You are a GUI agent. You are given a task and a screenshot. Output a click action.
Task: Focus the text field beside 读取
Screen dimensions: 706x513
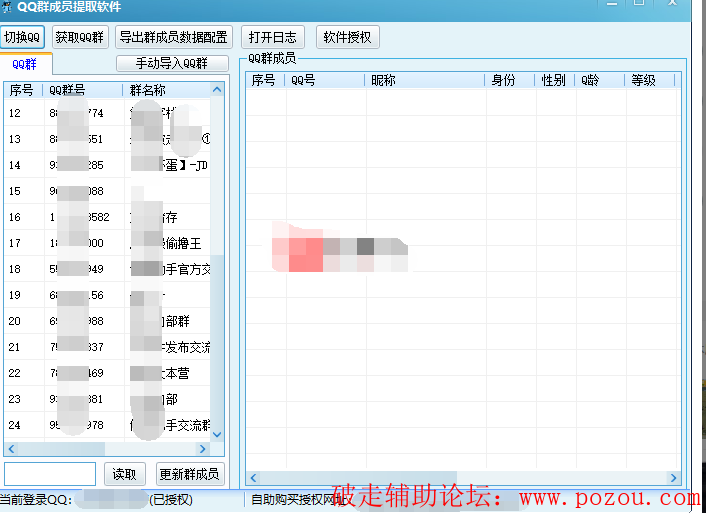click(50, 474)
